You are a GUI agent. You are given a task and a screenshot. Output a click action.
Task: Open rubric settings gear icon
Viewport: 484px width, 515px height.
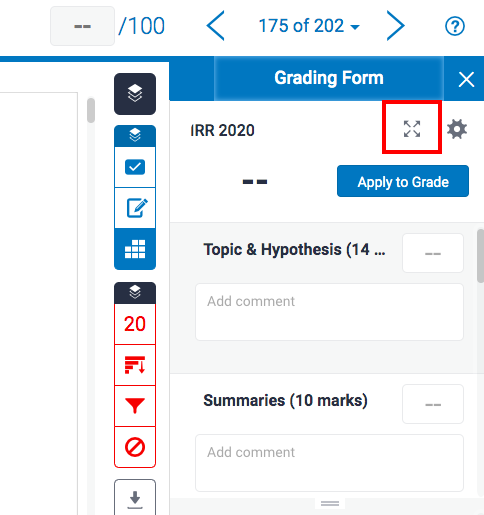point(457,129)
